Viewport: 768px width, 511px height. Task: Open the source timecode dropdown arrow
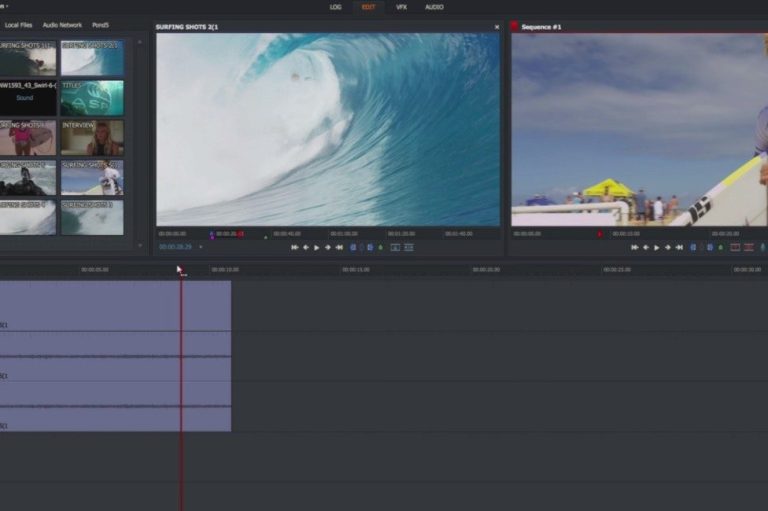tap(201, 247)
